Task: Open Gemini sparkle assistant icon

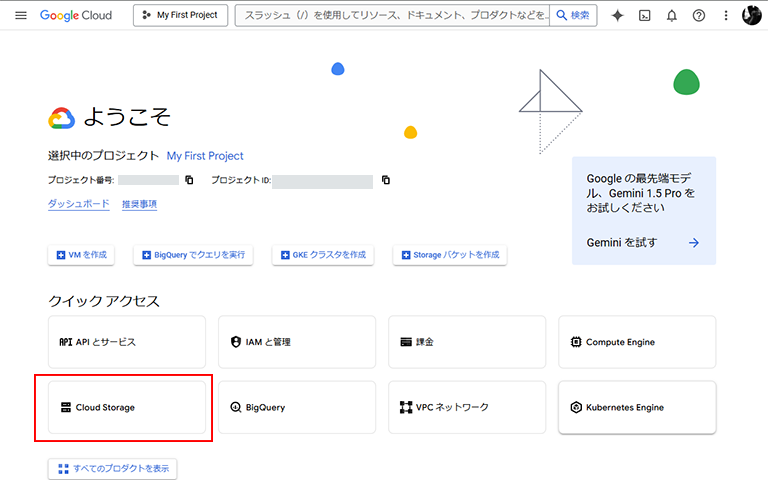Action: 618,16
